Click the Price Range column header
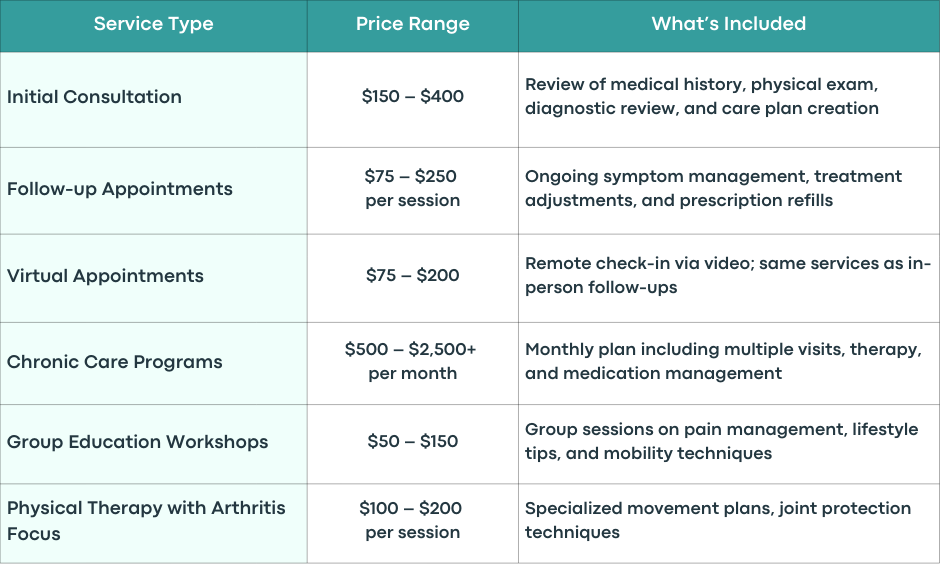Screen dimensions: 940x564 pos(412,24)
